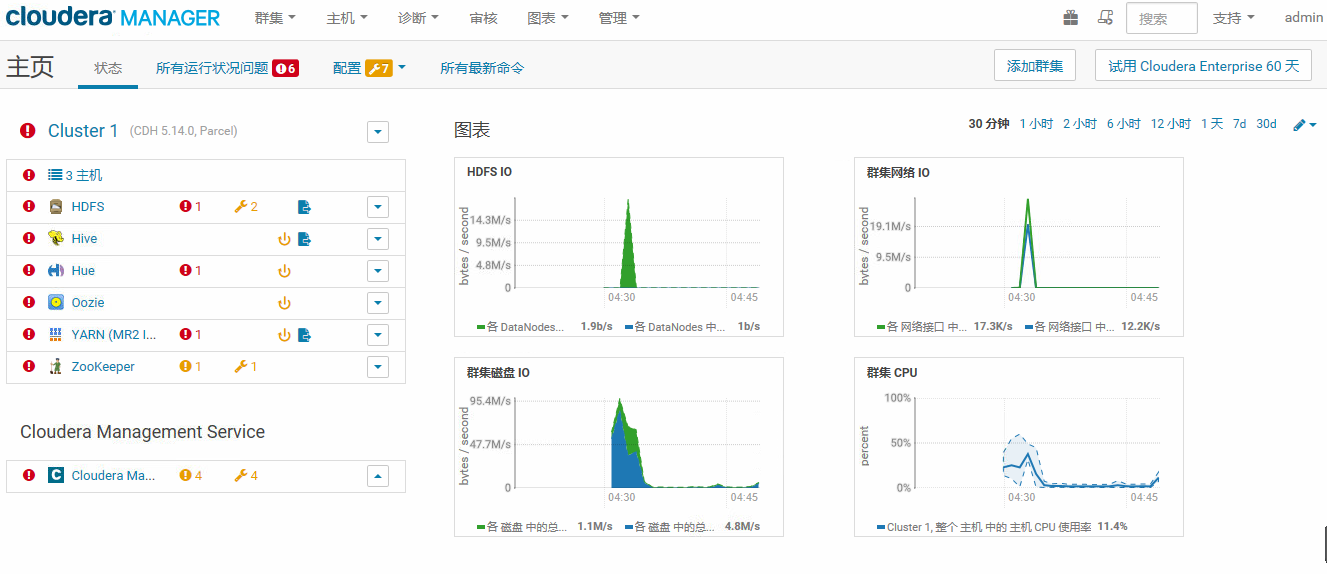Viewport: 1327px width, 574px height.
Task: Open ZooKeeper row actions dropdown
Action: [377, 367]
